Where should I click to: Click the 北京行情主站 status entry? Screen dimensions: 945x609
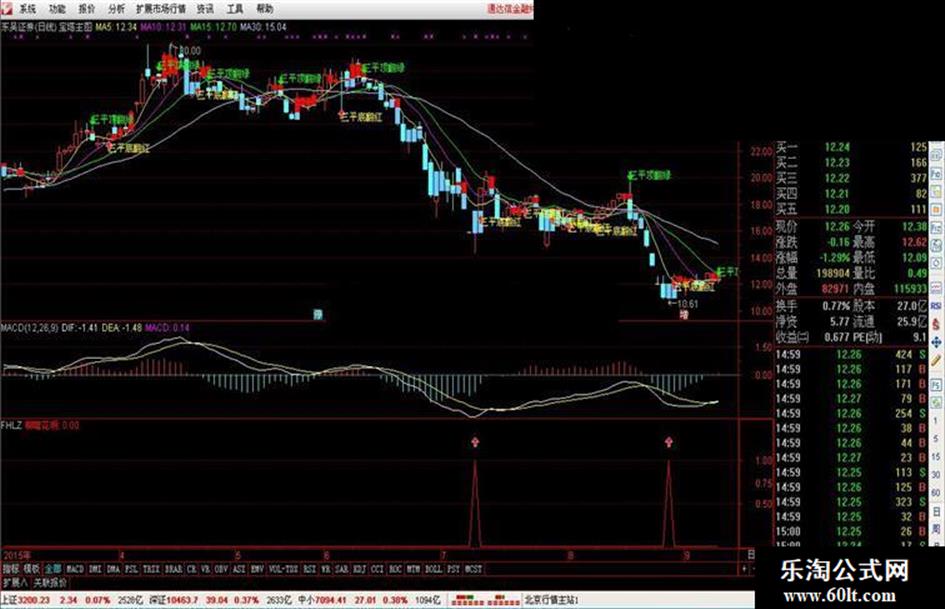pyautogui.click(x=551, y=600)
